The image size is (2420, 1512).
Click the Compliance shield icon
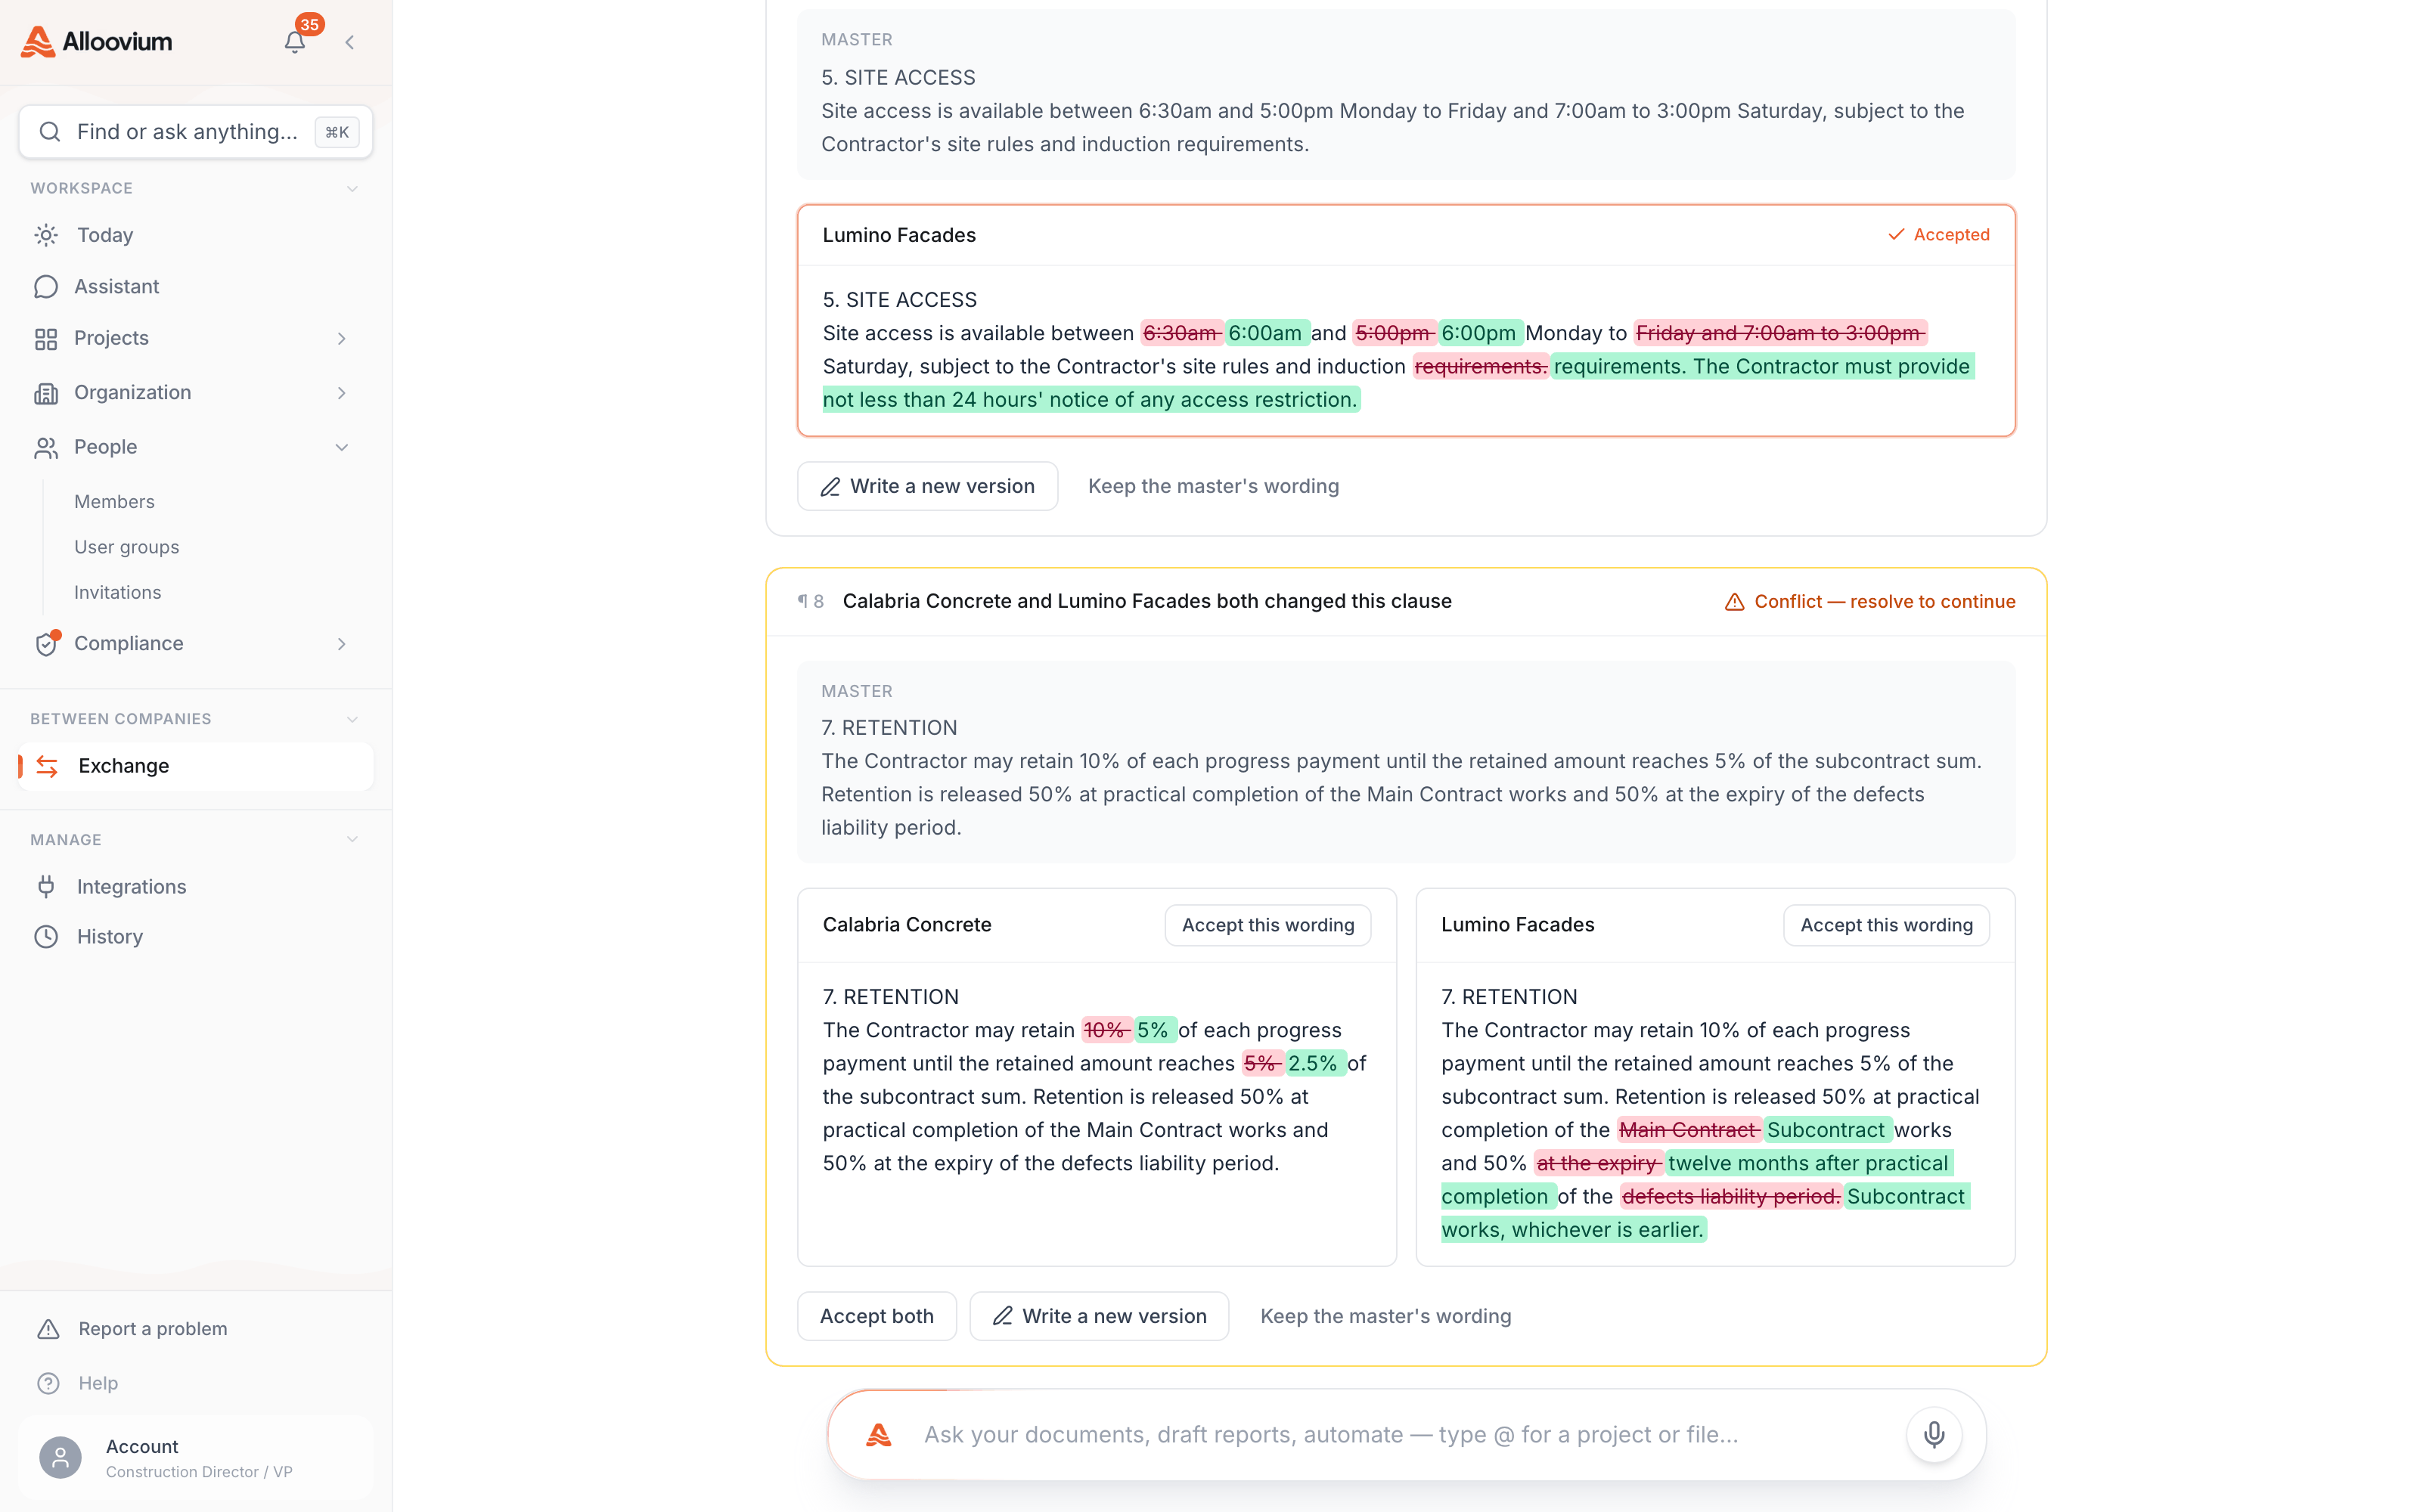[x=46, y=644]
